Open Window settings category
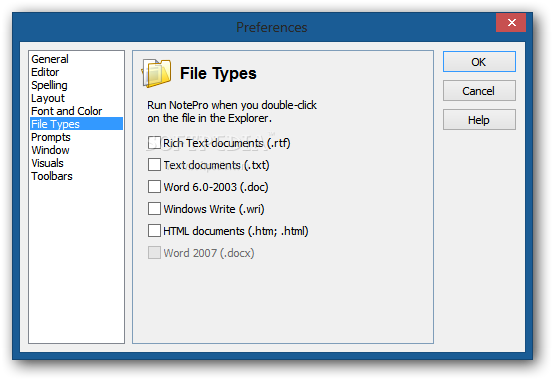Viewport: 553px width, 380px height. click(x=50, y=150)
